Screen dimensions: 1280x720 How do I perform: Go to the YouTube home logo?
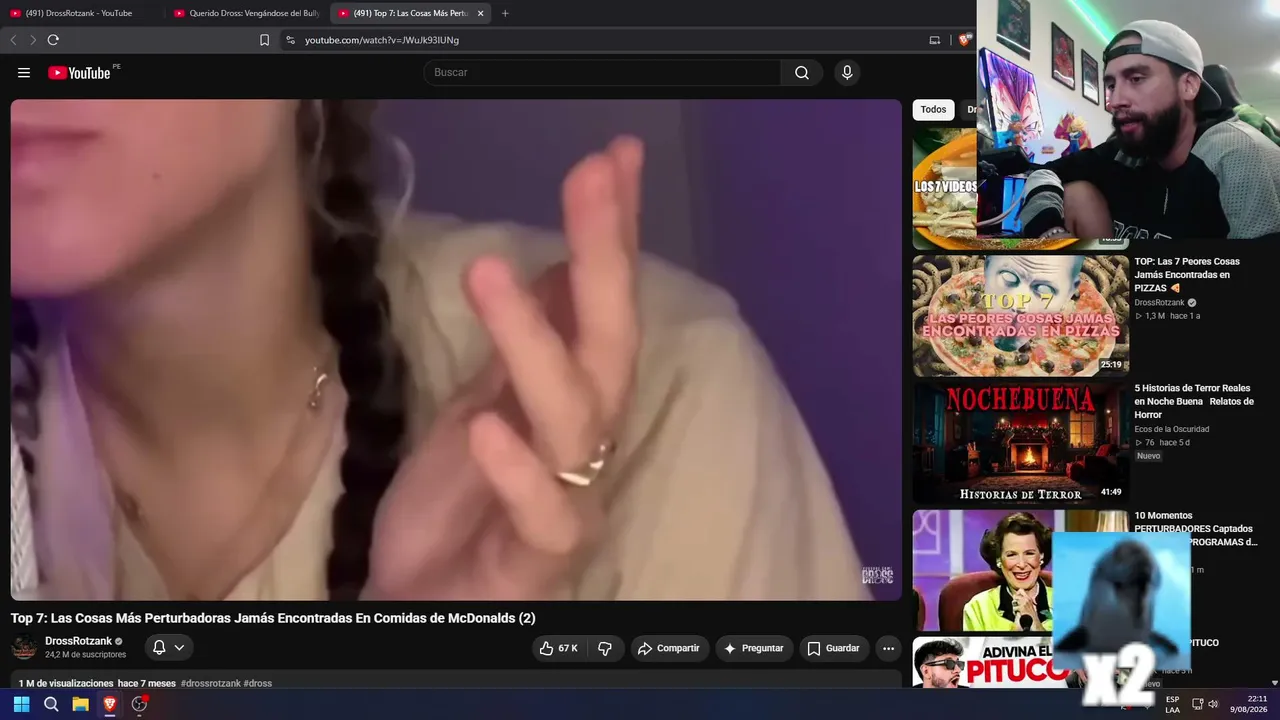pos(79,73)
